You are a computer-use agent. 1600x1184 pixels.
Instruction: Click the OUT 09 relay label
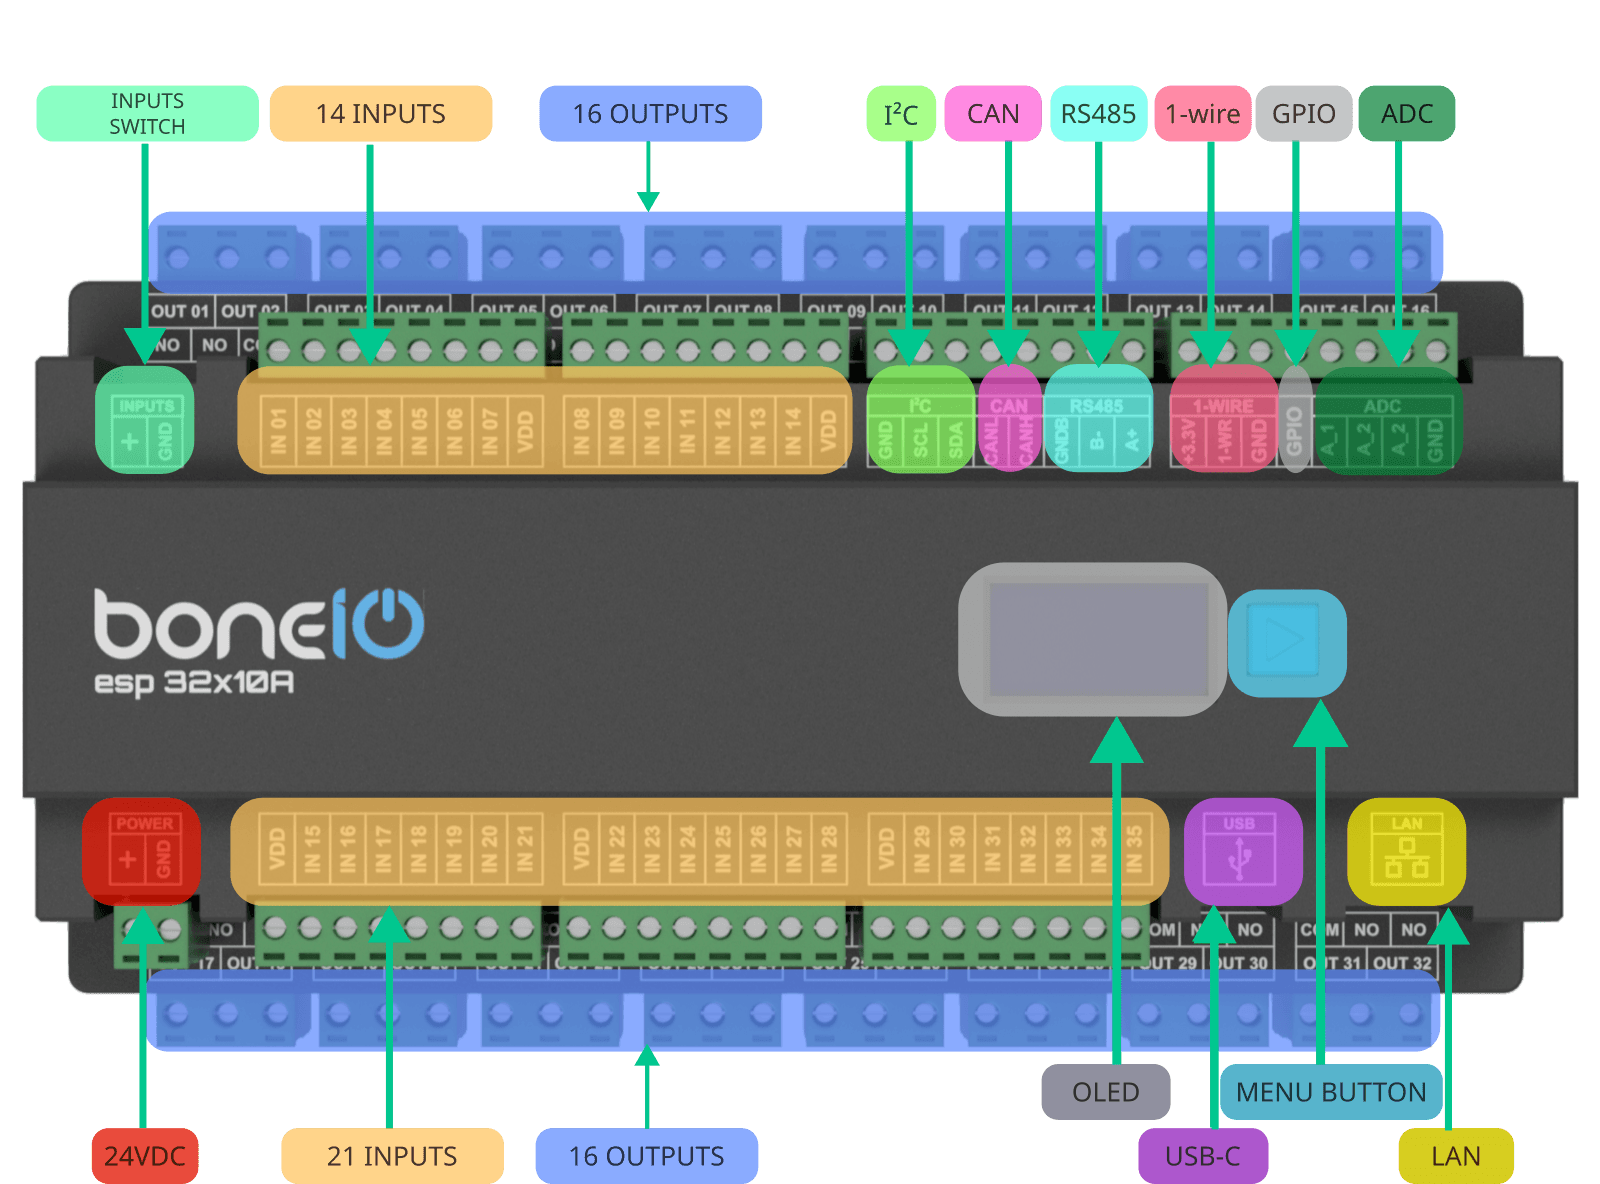click(x=836, y=311)
